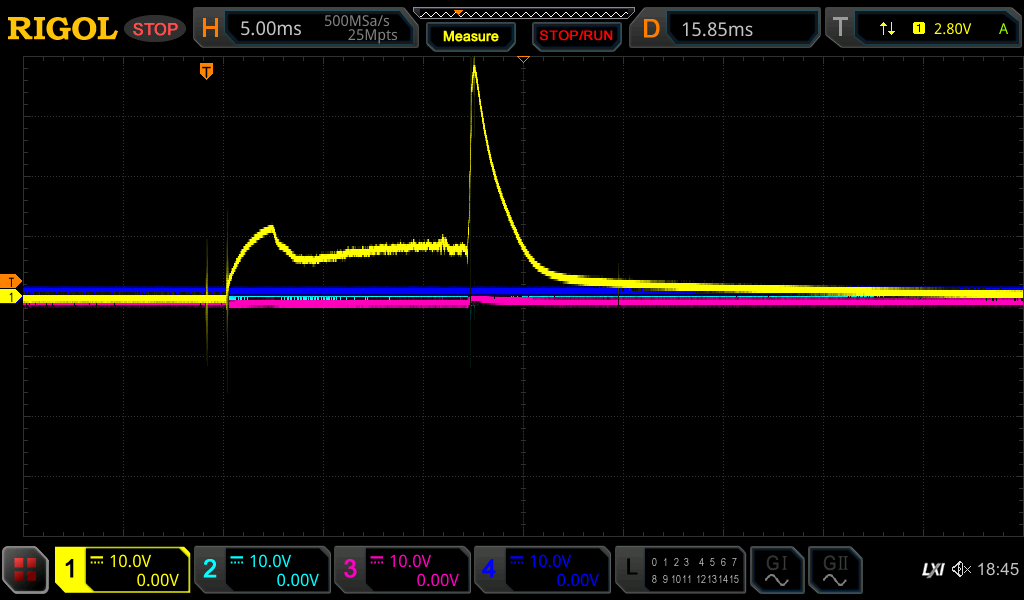
Task: Click the GI waveform generator icon
Action: pos(776,570)
